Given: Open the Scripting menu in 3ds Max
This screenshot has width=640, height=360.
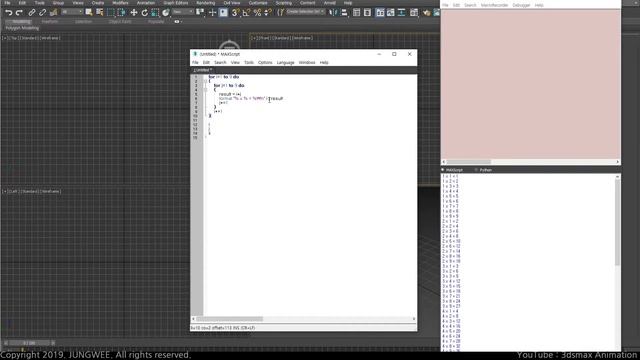Looking at the screenshot, I should click(284, 3).
